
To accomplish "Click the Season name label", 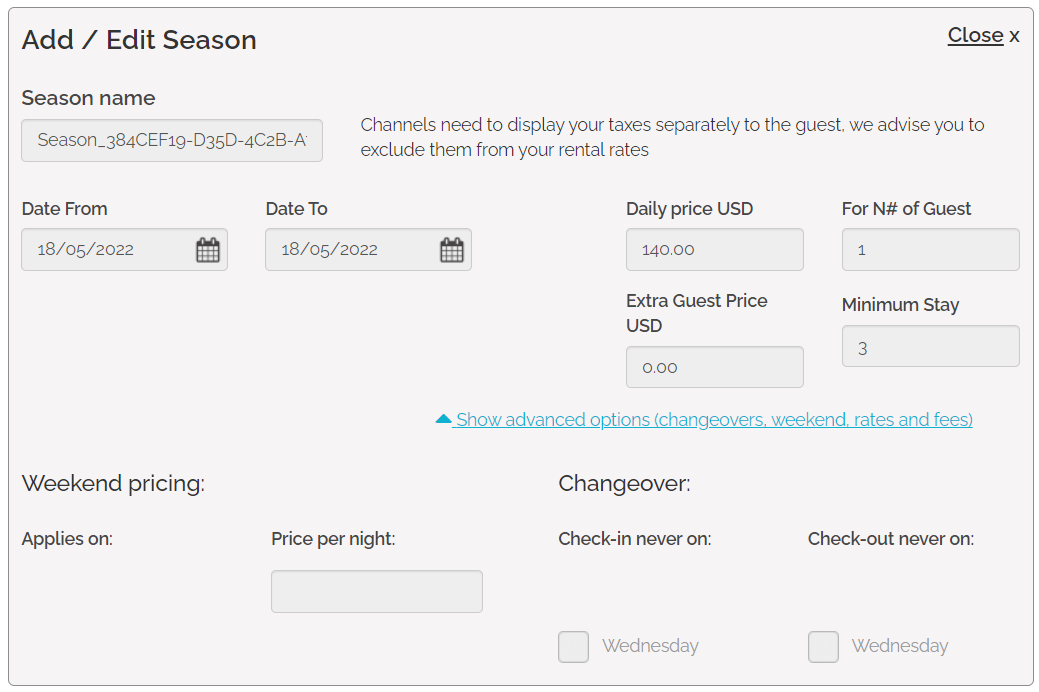I will click(x=88, y=98).
